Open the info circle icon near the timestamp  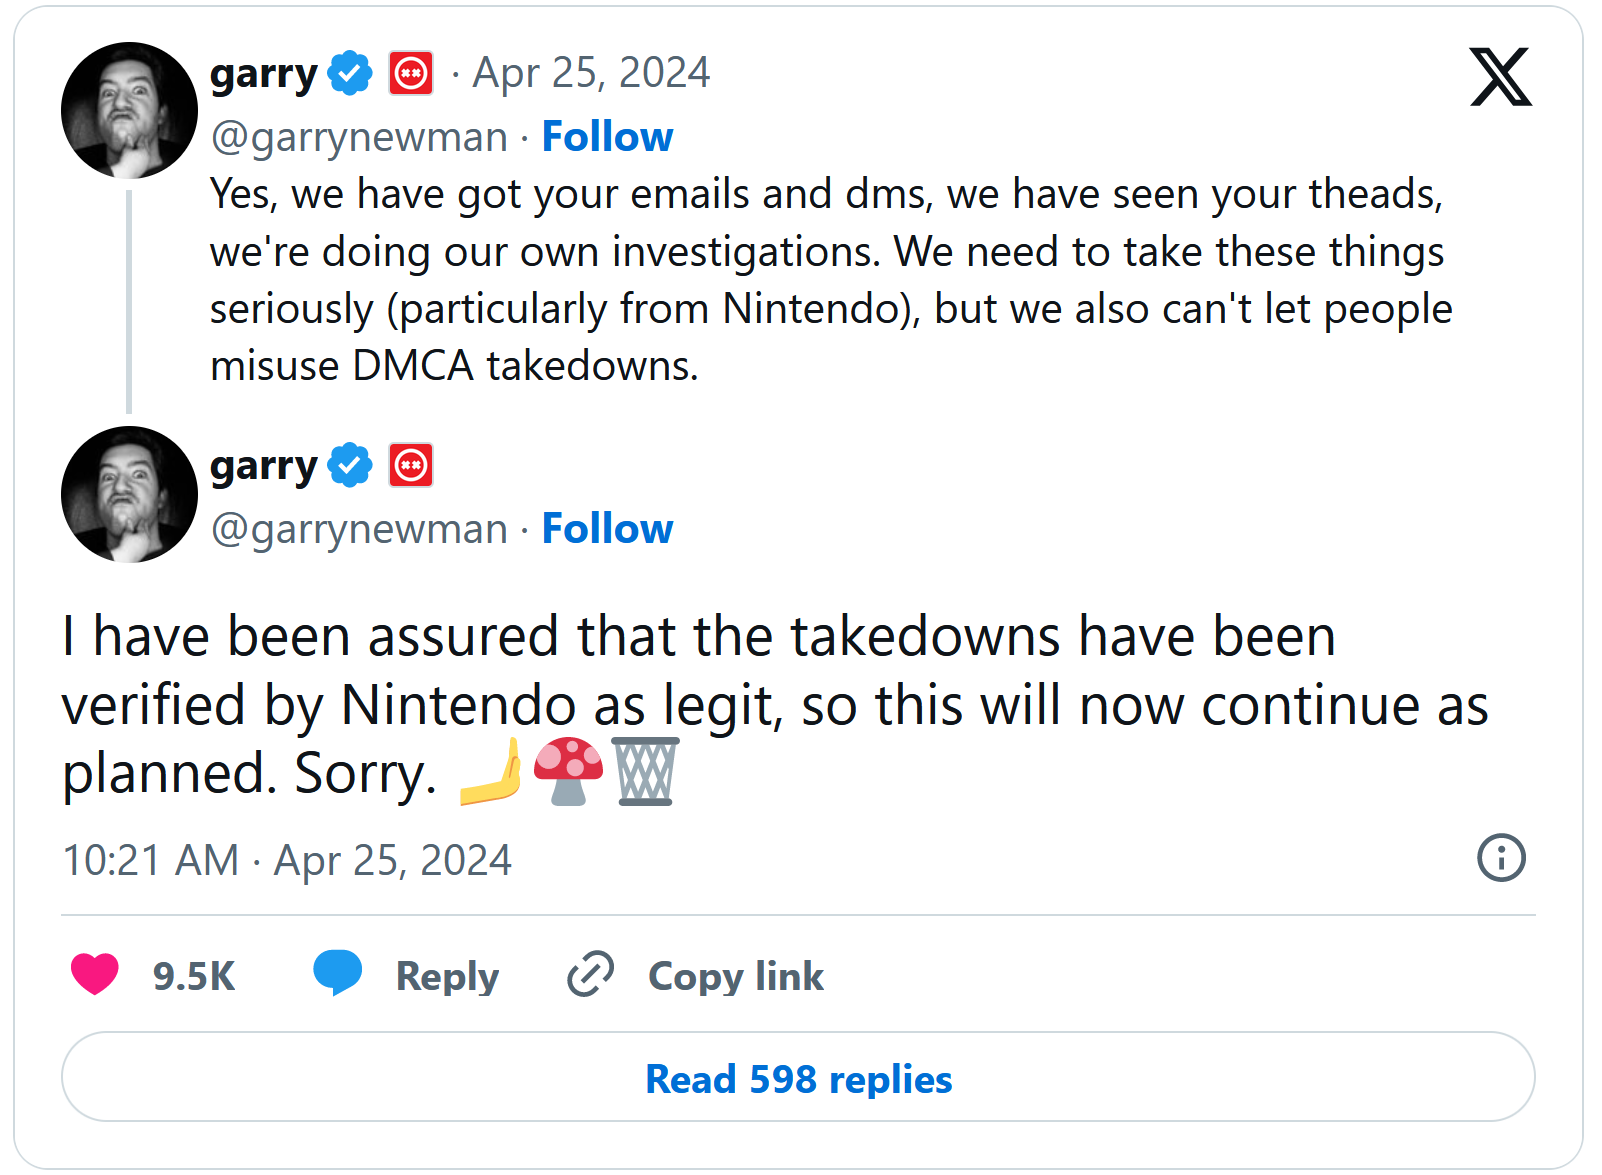(x=1499, y=857)
